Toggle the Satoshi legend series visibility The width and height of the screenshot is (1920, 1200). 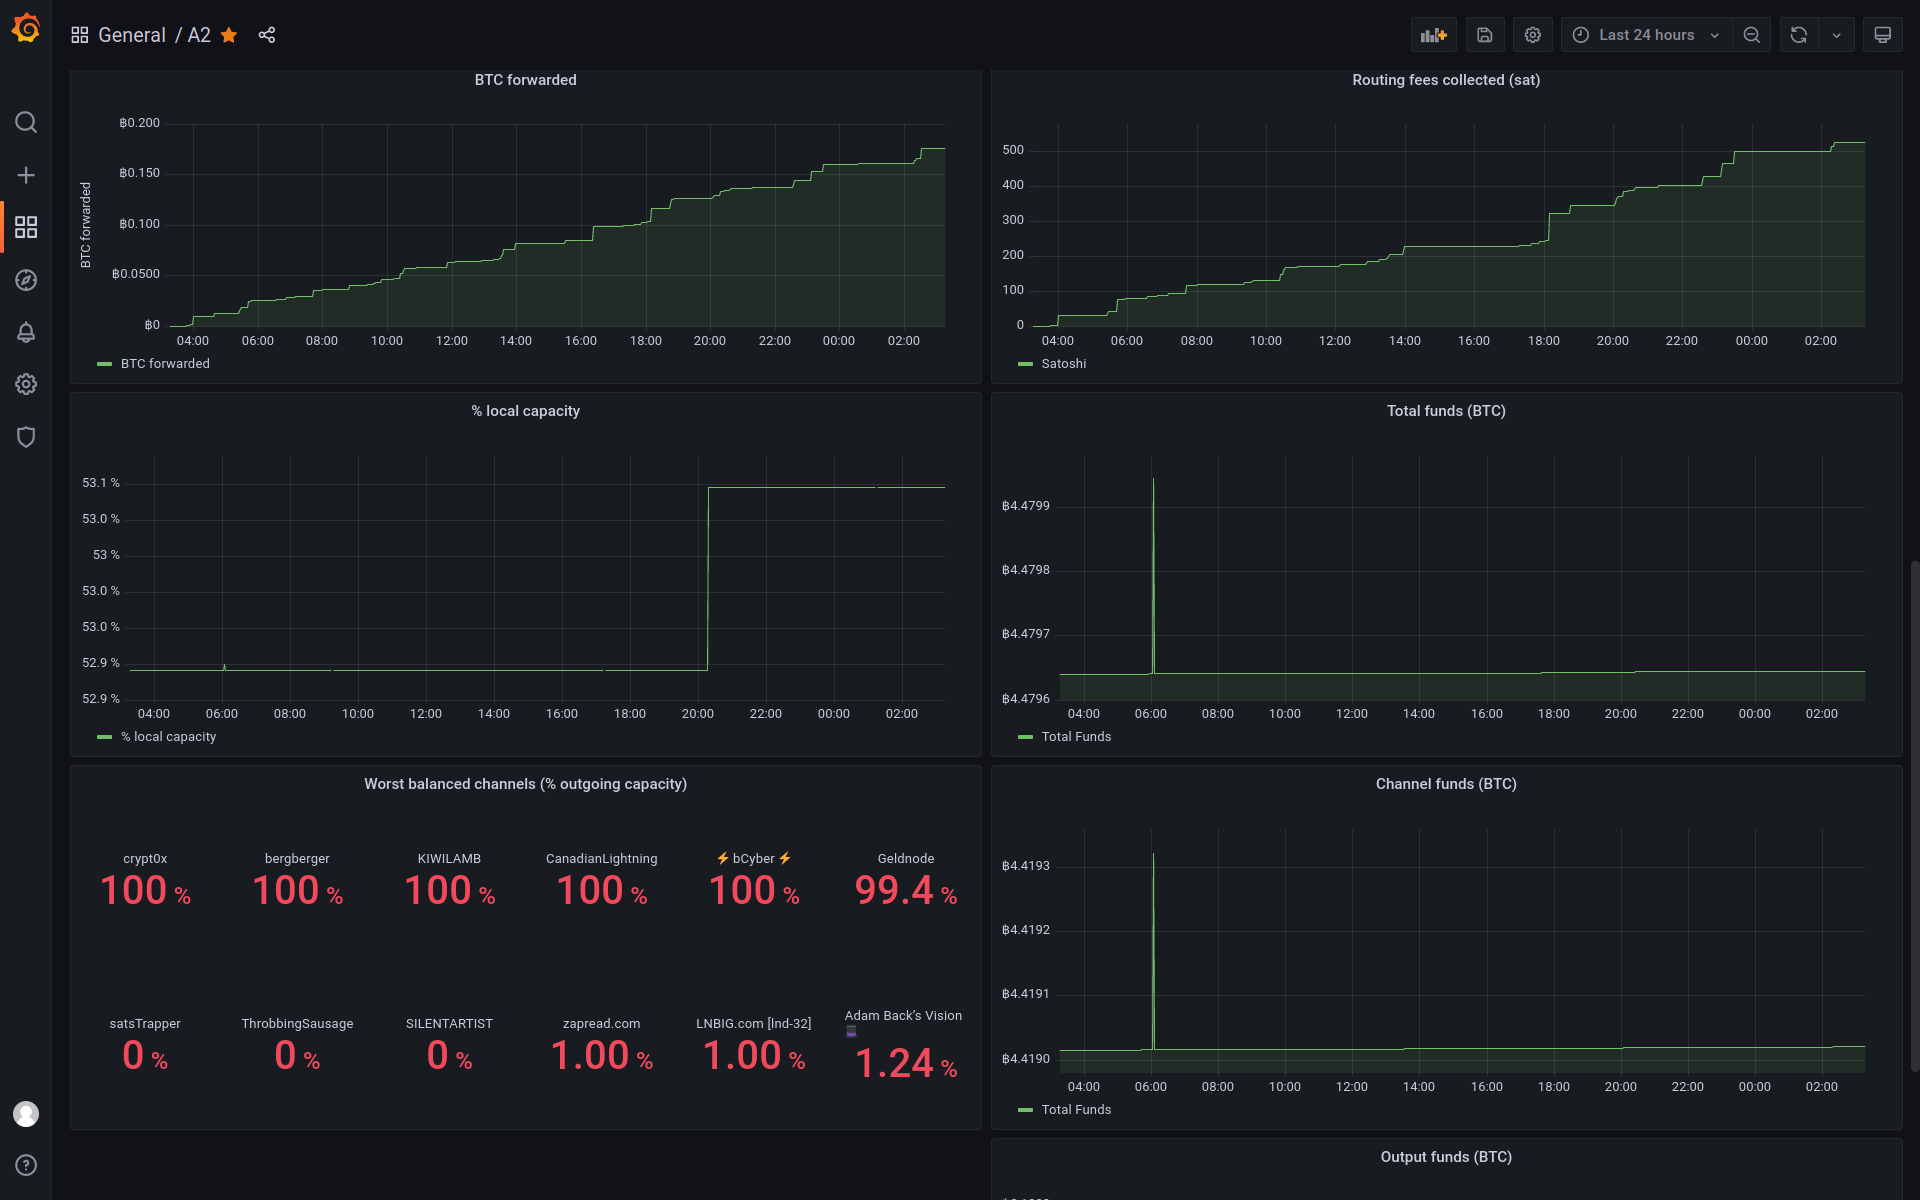[1063, 364]
